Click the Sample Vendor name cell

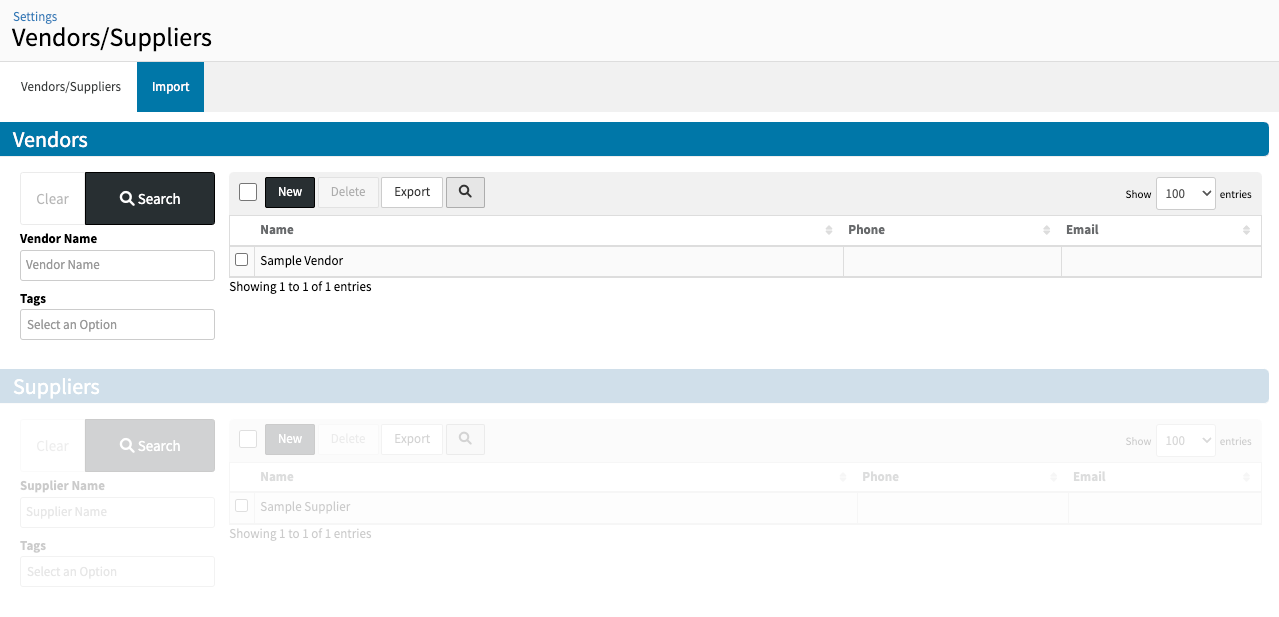[548, 261]
